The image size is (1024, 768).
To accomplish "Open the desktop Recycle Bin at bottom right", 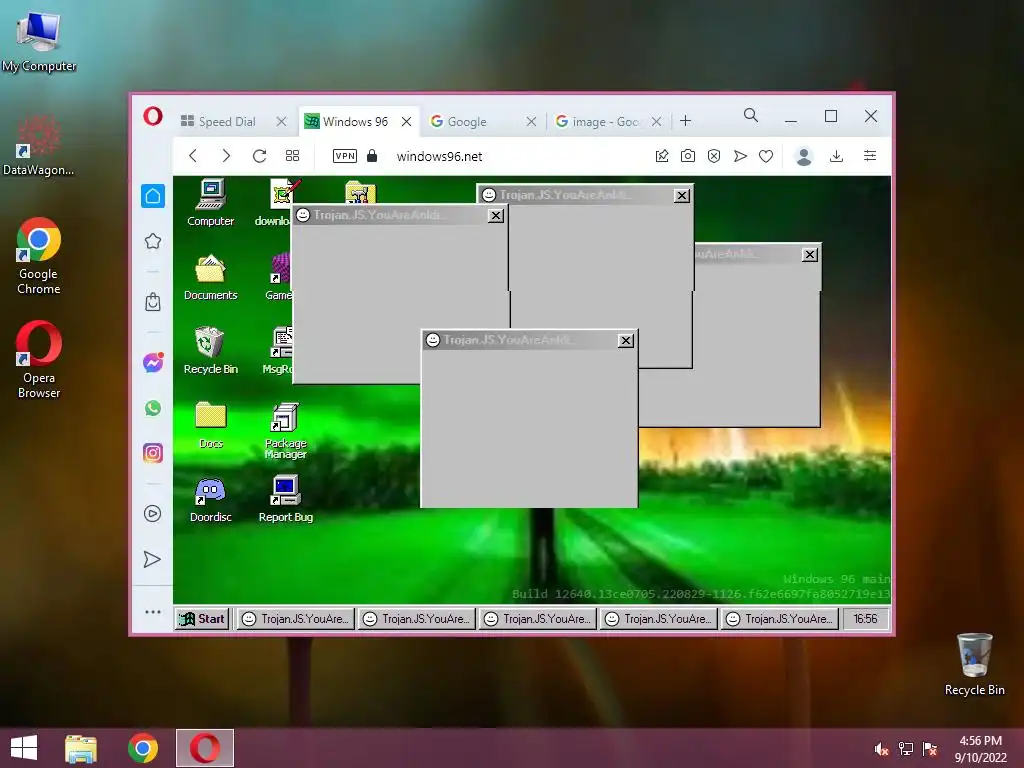I will pos(974,664).
